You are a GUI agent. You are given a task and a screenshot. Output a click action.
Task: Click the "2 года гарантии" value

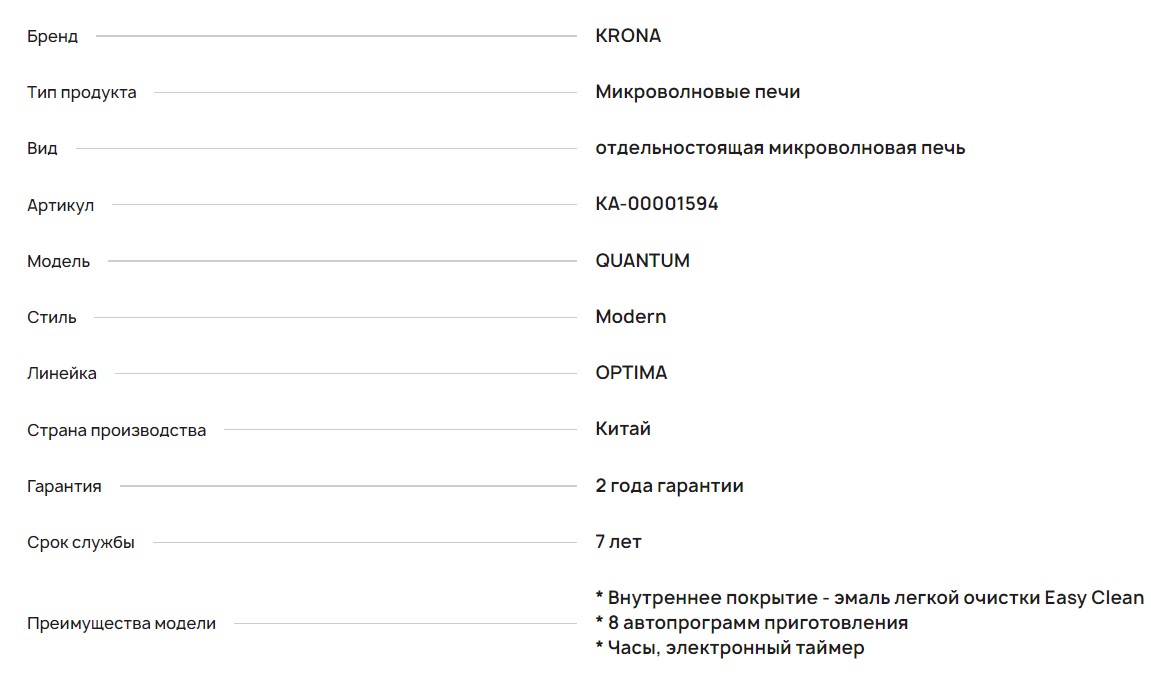coord(669,486)
